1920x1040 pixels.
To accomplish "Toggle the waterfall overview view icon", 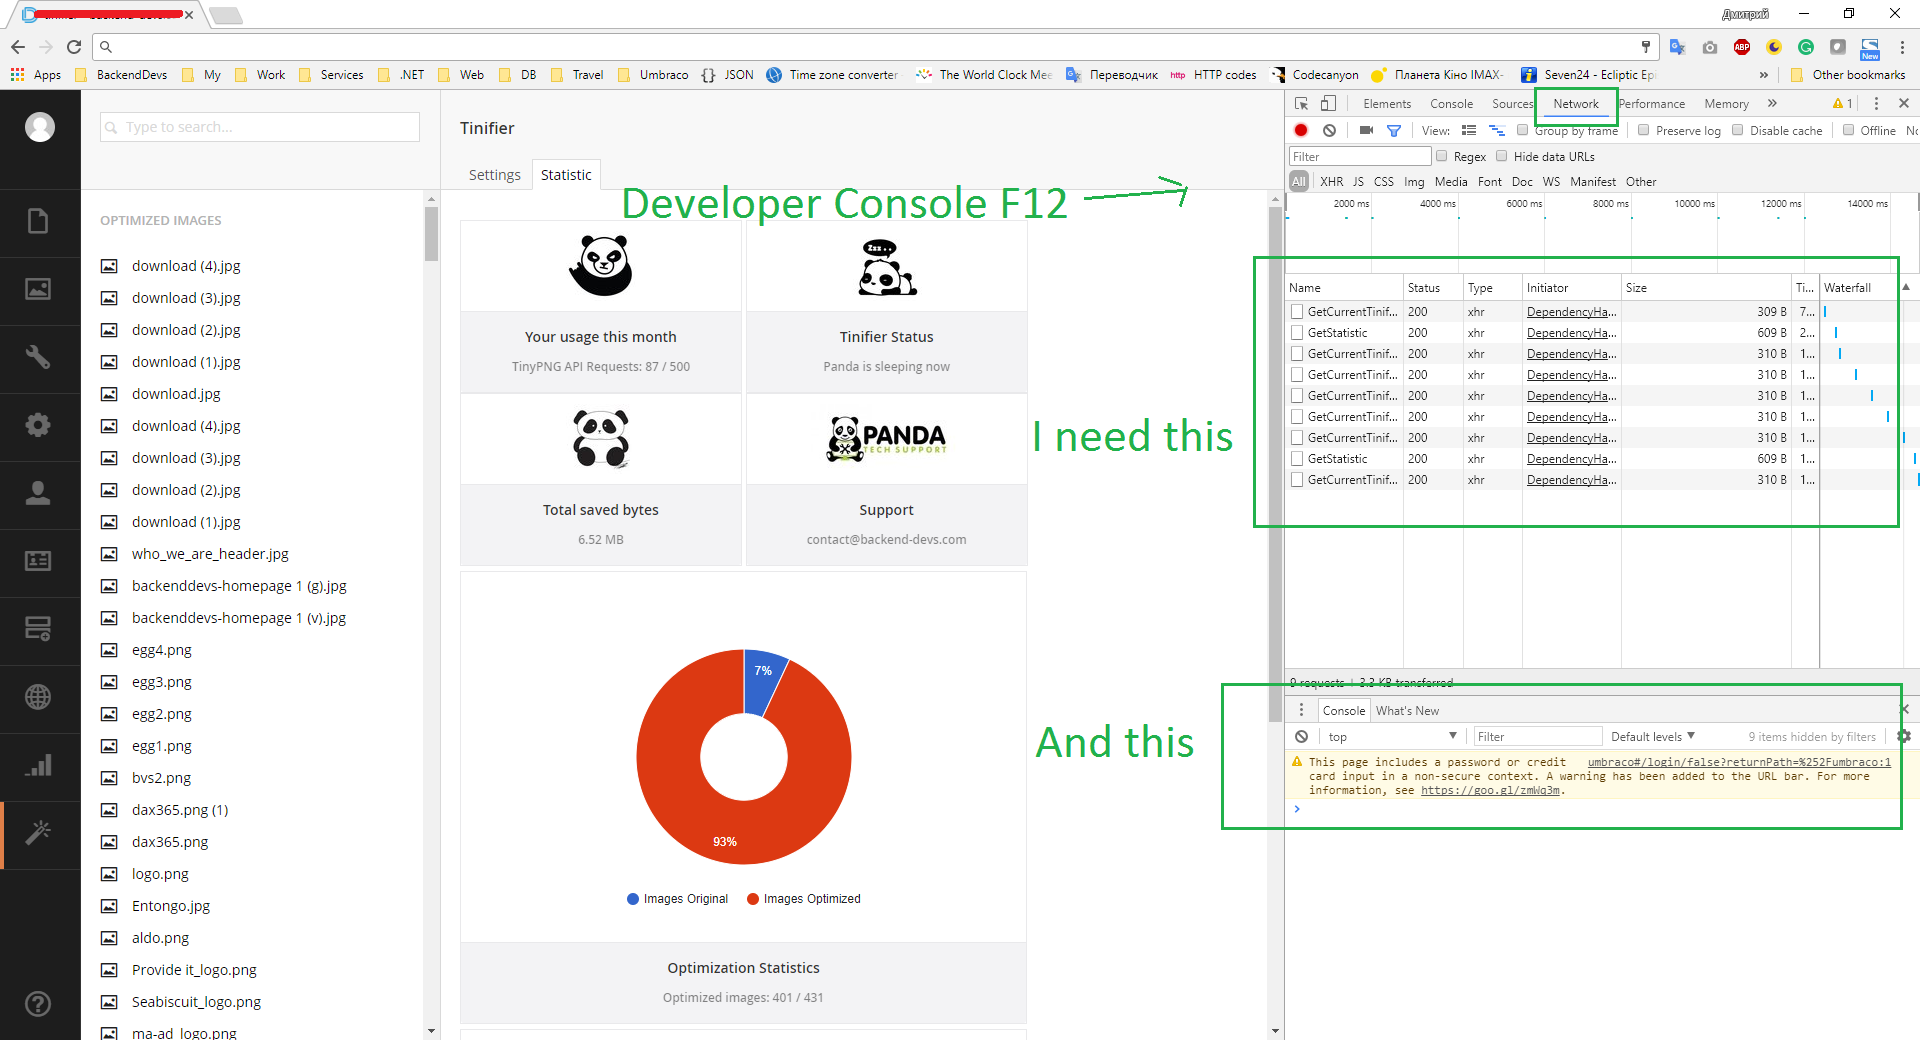I will [x=1497, y=130].
